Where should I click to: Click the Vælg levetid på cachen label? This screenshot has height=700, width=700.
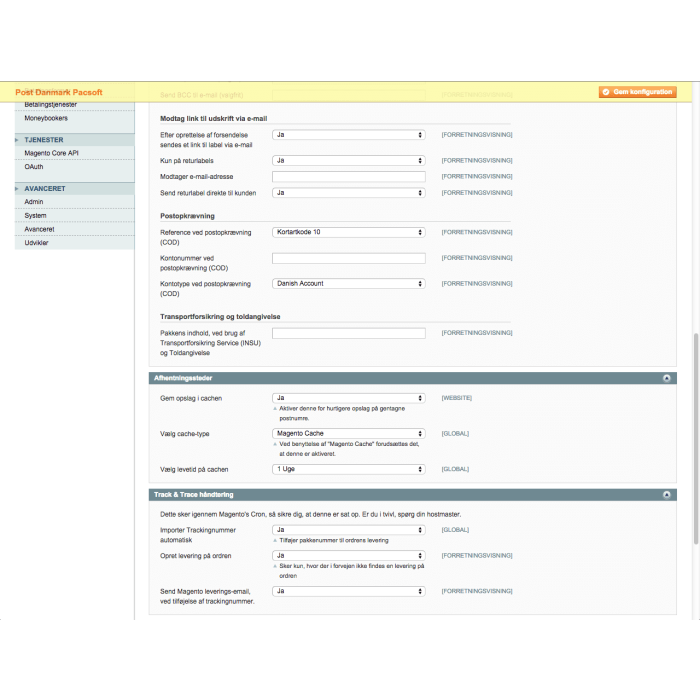[x=194, y=470]
